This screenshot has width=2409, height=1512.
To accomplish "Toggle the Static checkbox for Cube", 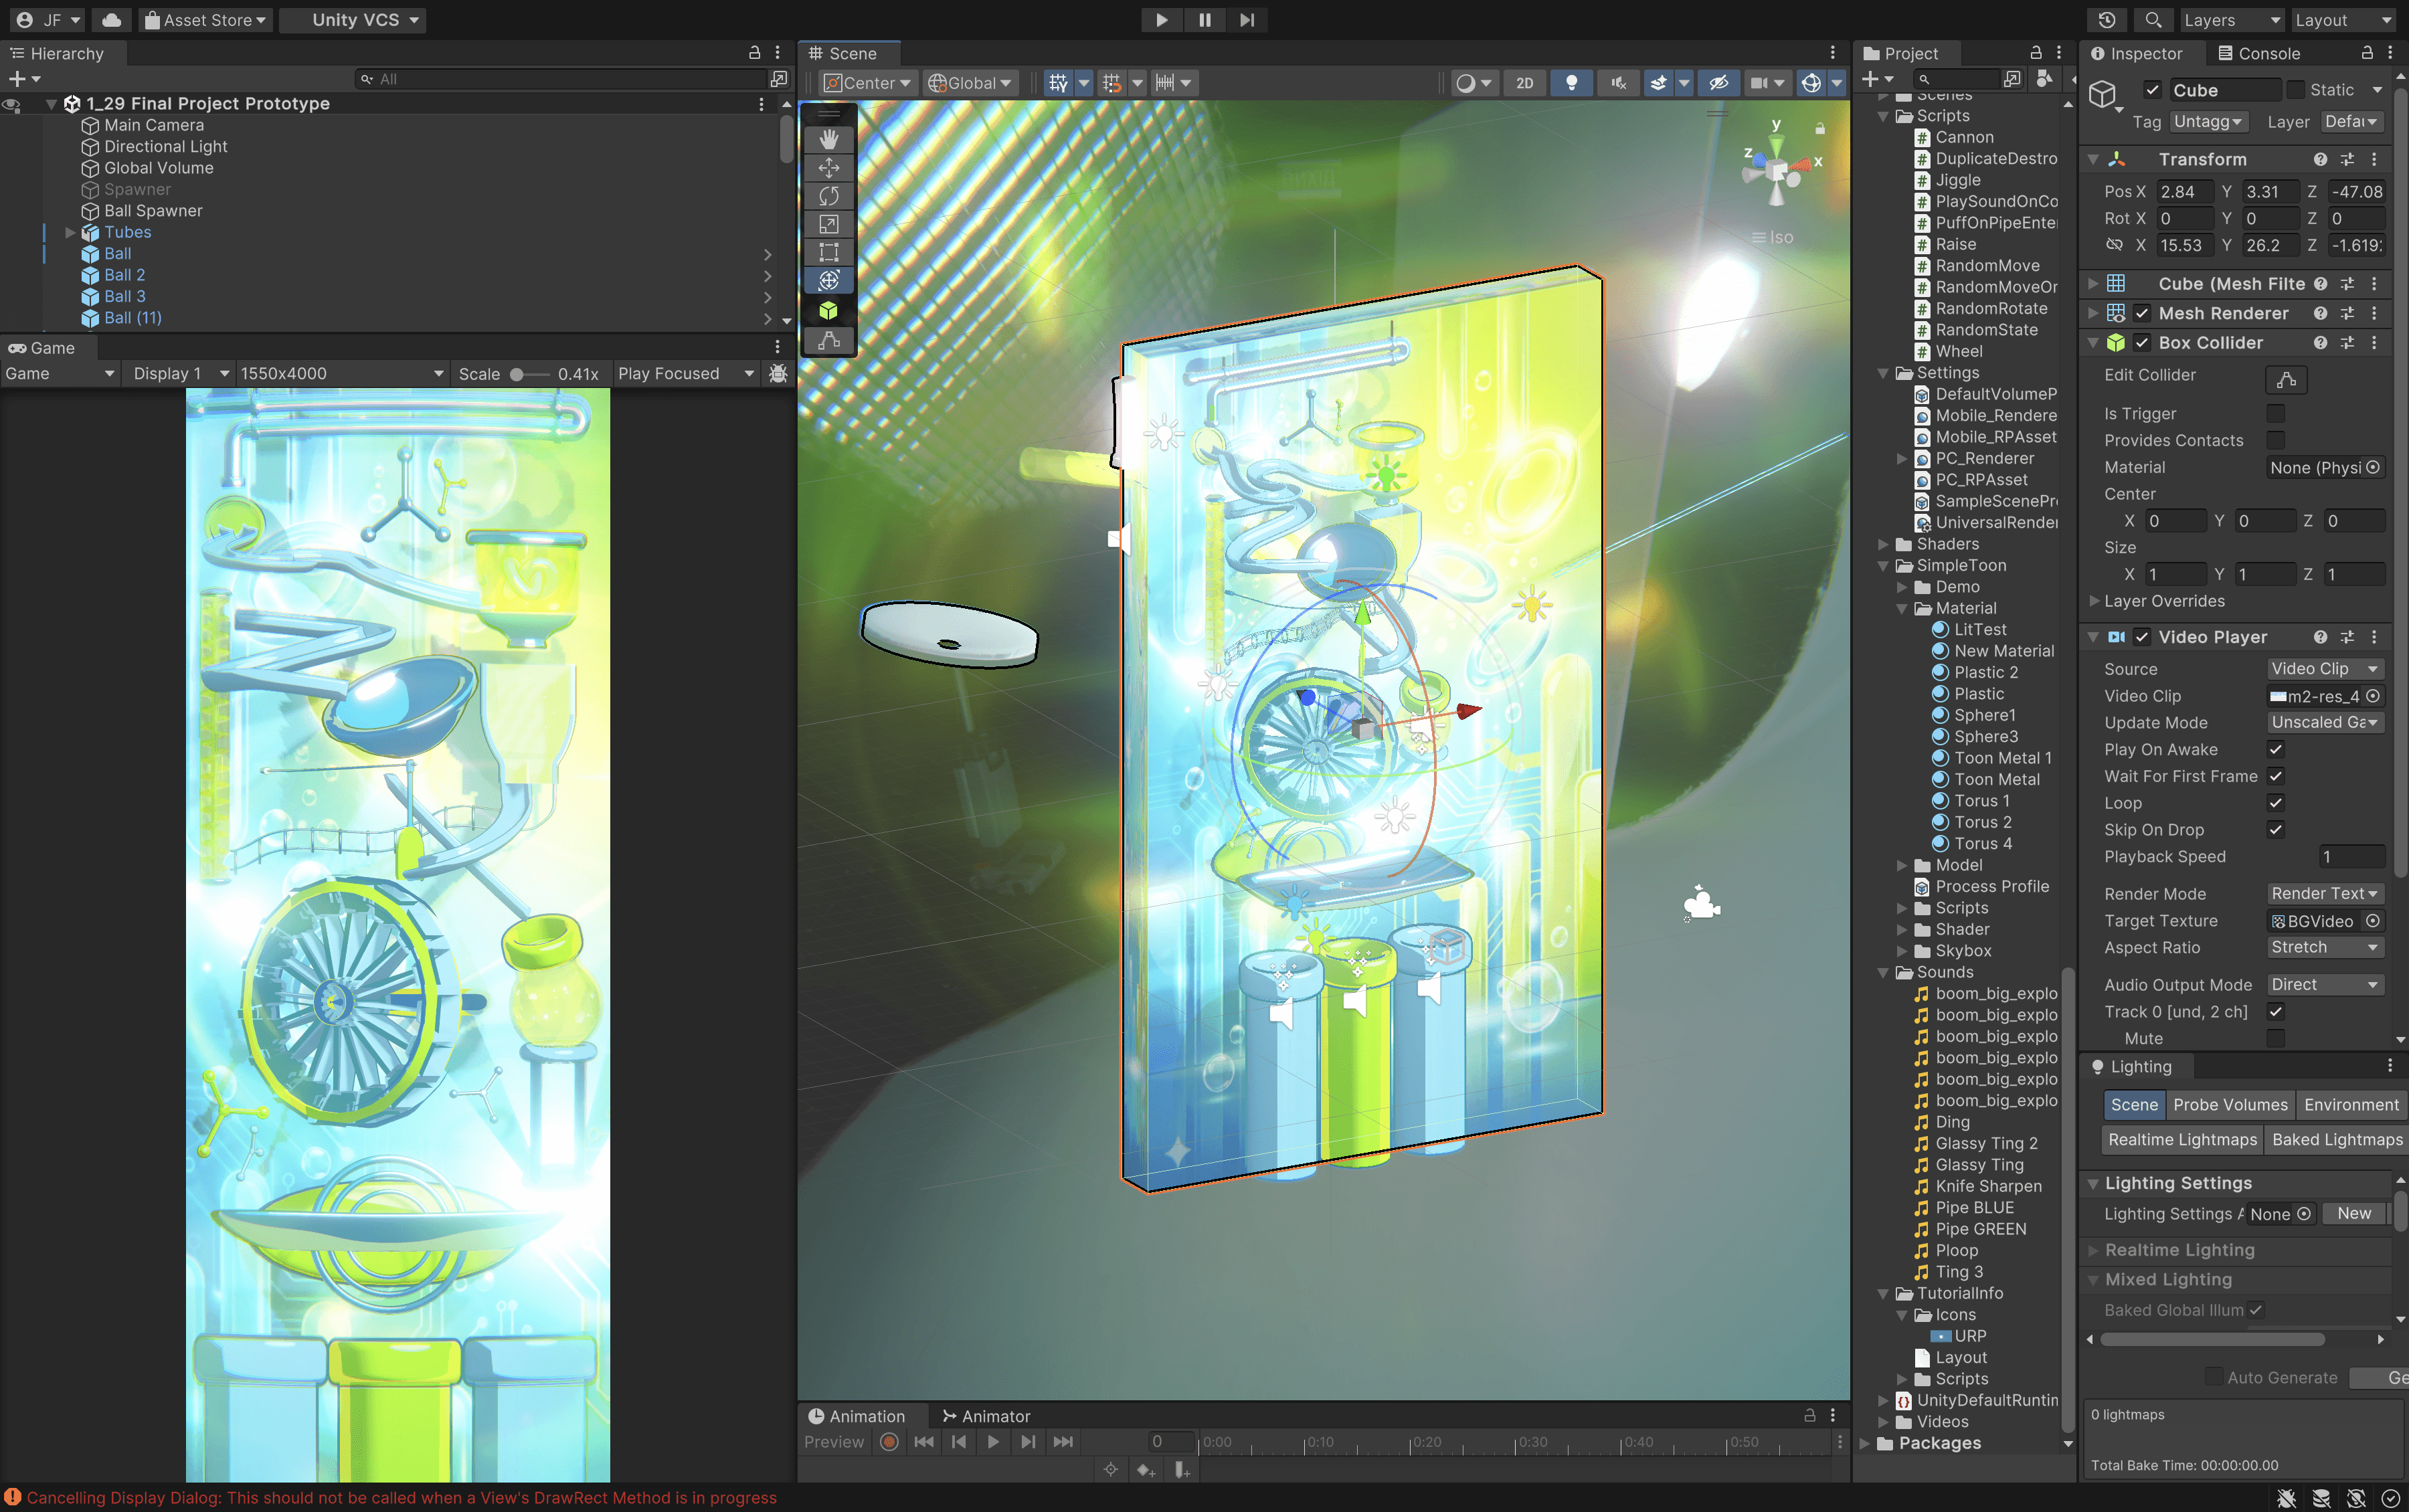I will [x=2296, y=90].
